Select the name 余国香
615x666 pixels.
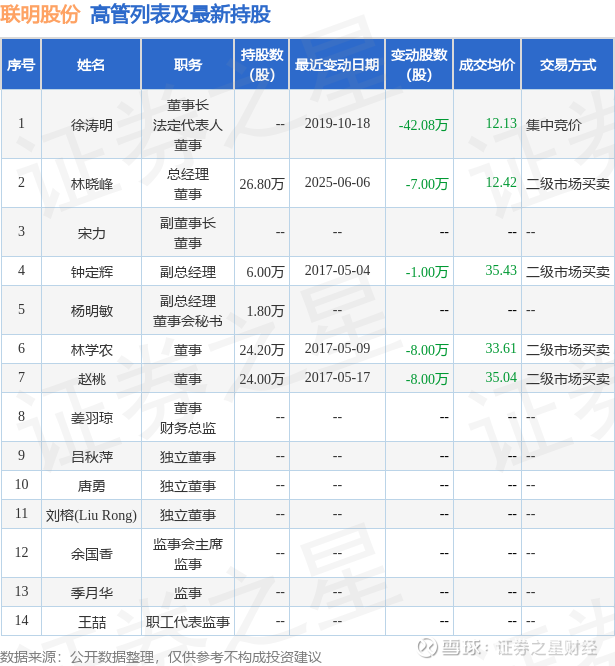(92, 553)
